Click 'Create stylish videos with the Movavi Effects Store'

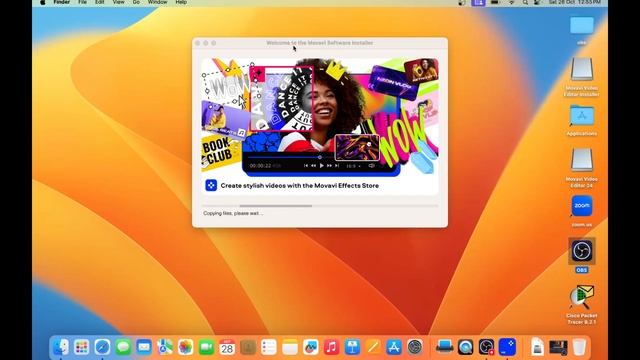pyautogui.click(x=300, y=185)
